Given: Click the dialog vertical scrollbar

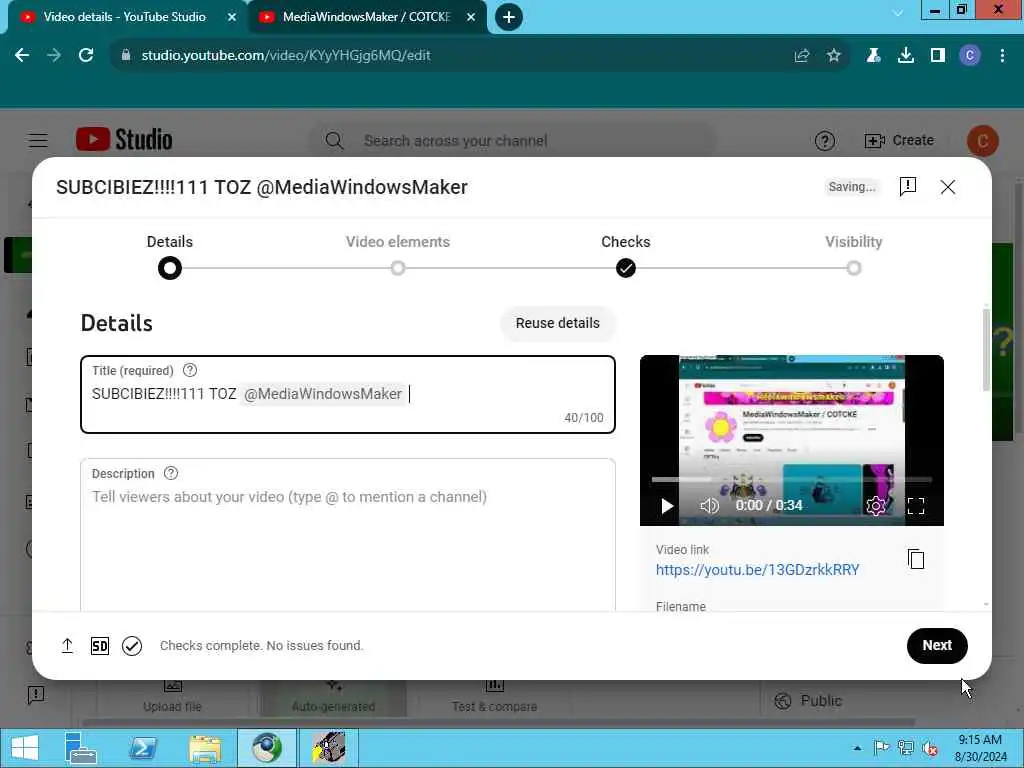Looking at the screenshot, I should [985, 351].
